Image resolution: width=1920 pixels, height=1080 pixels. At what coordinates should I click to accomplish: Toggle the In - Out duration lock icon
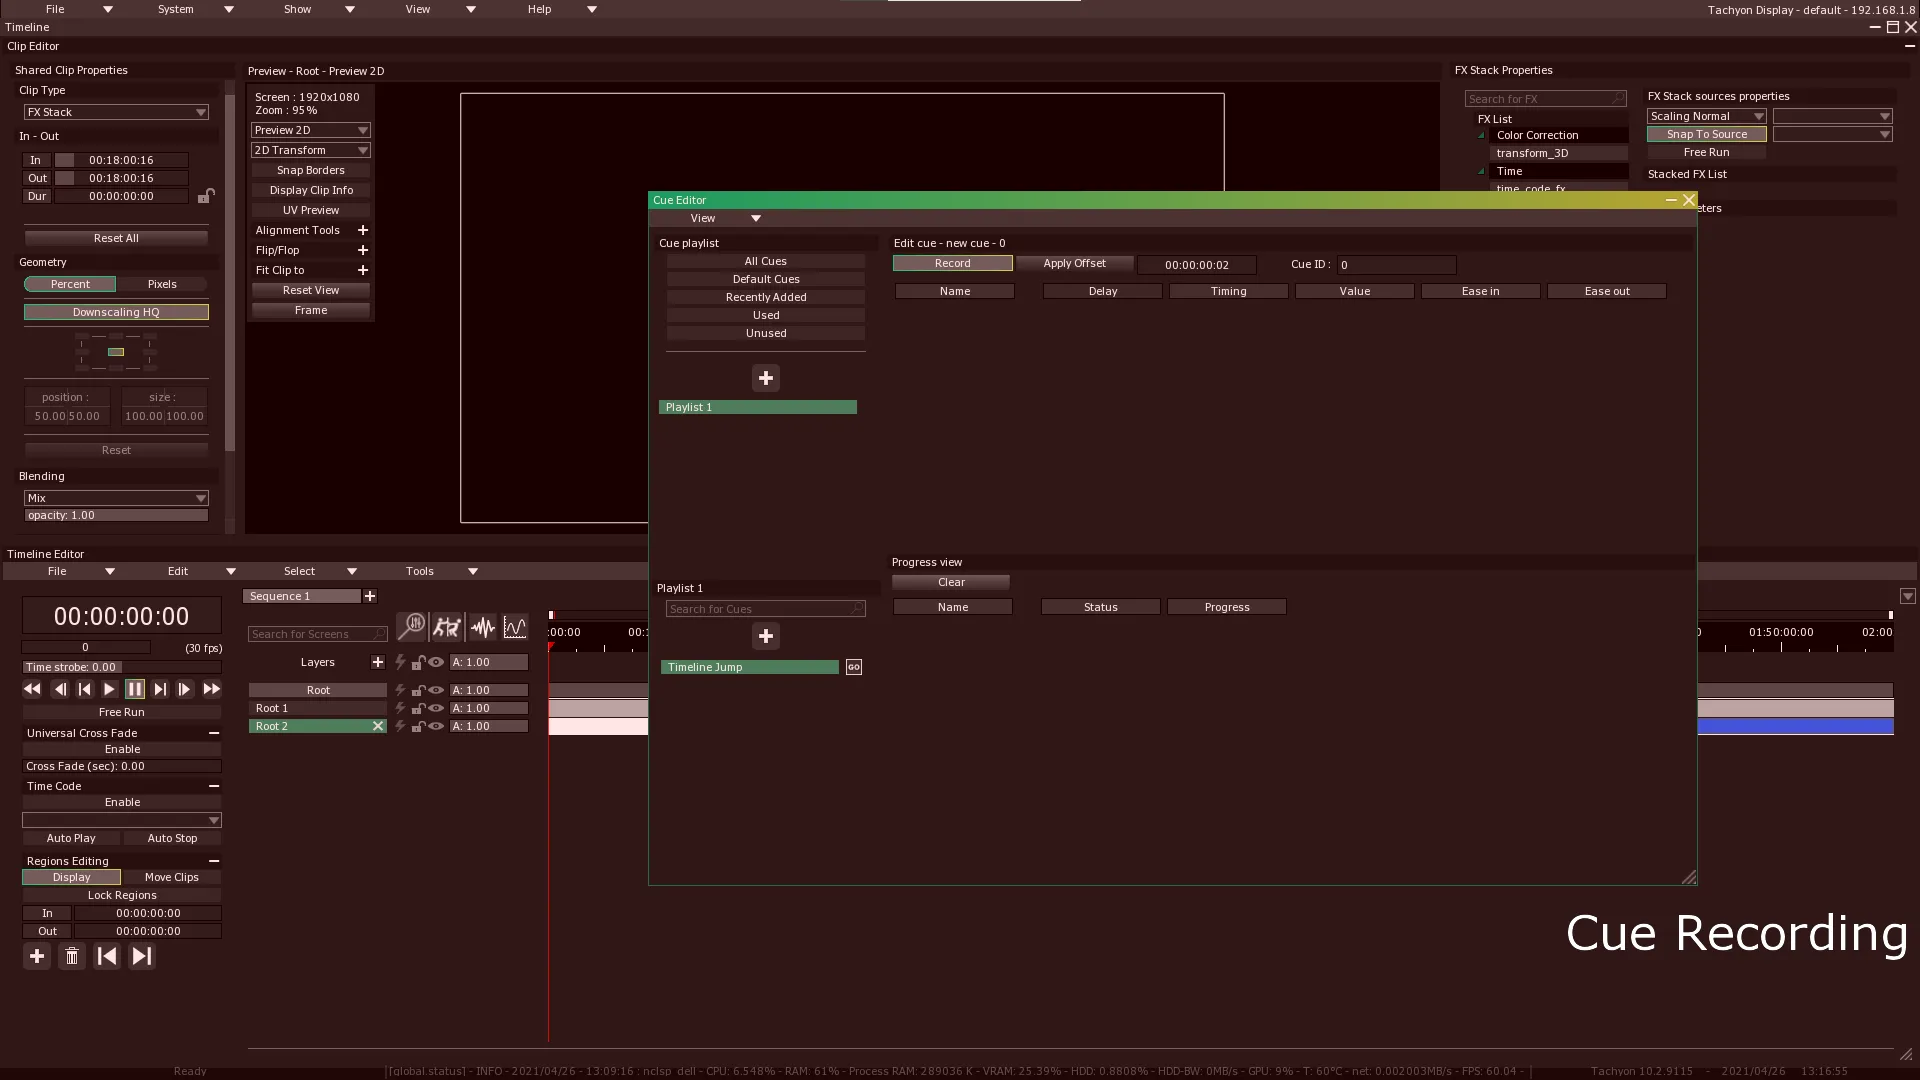205,195
